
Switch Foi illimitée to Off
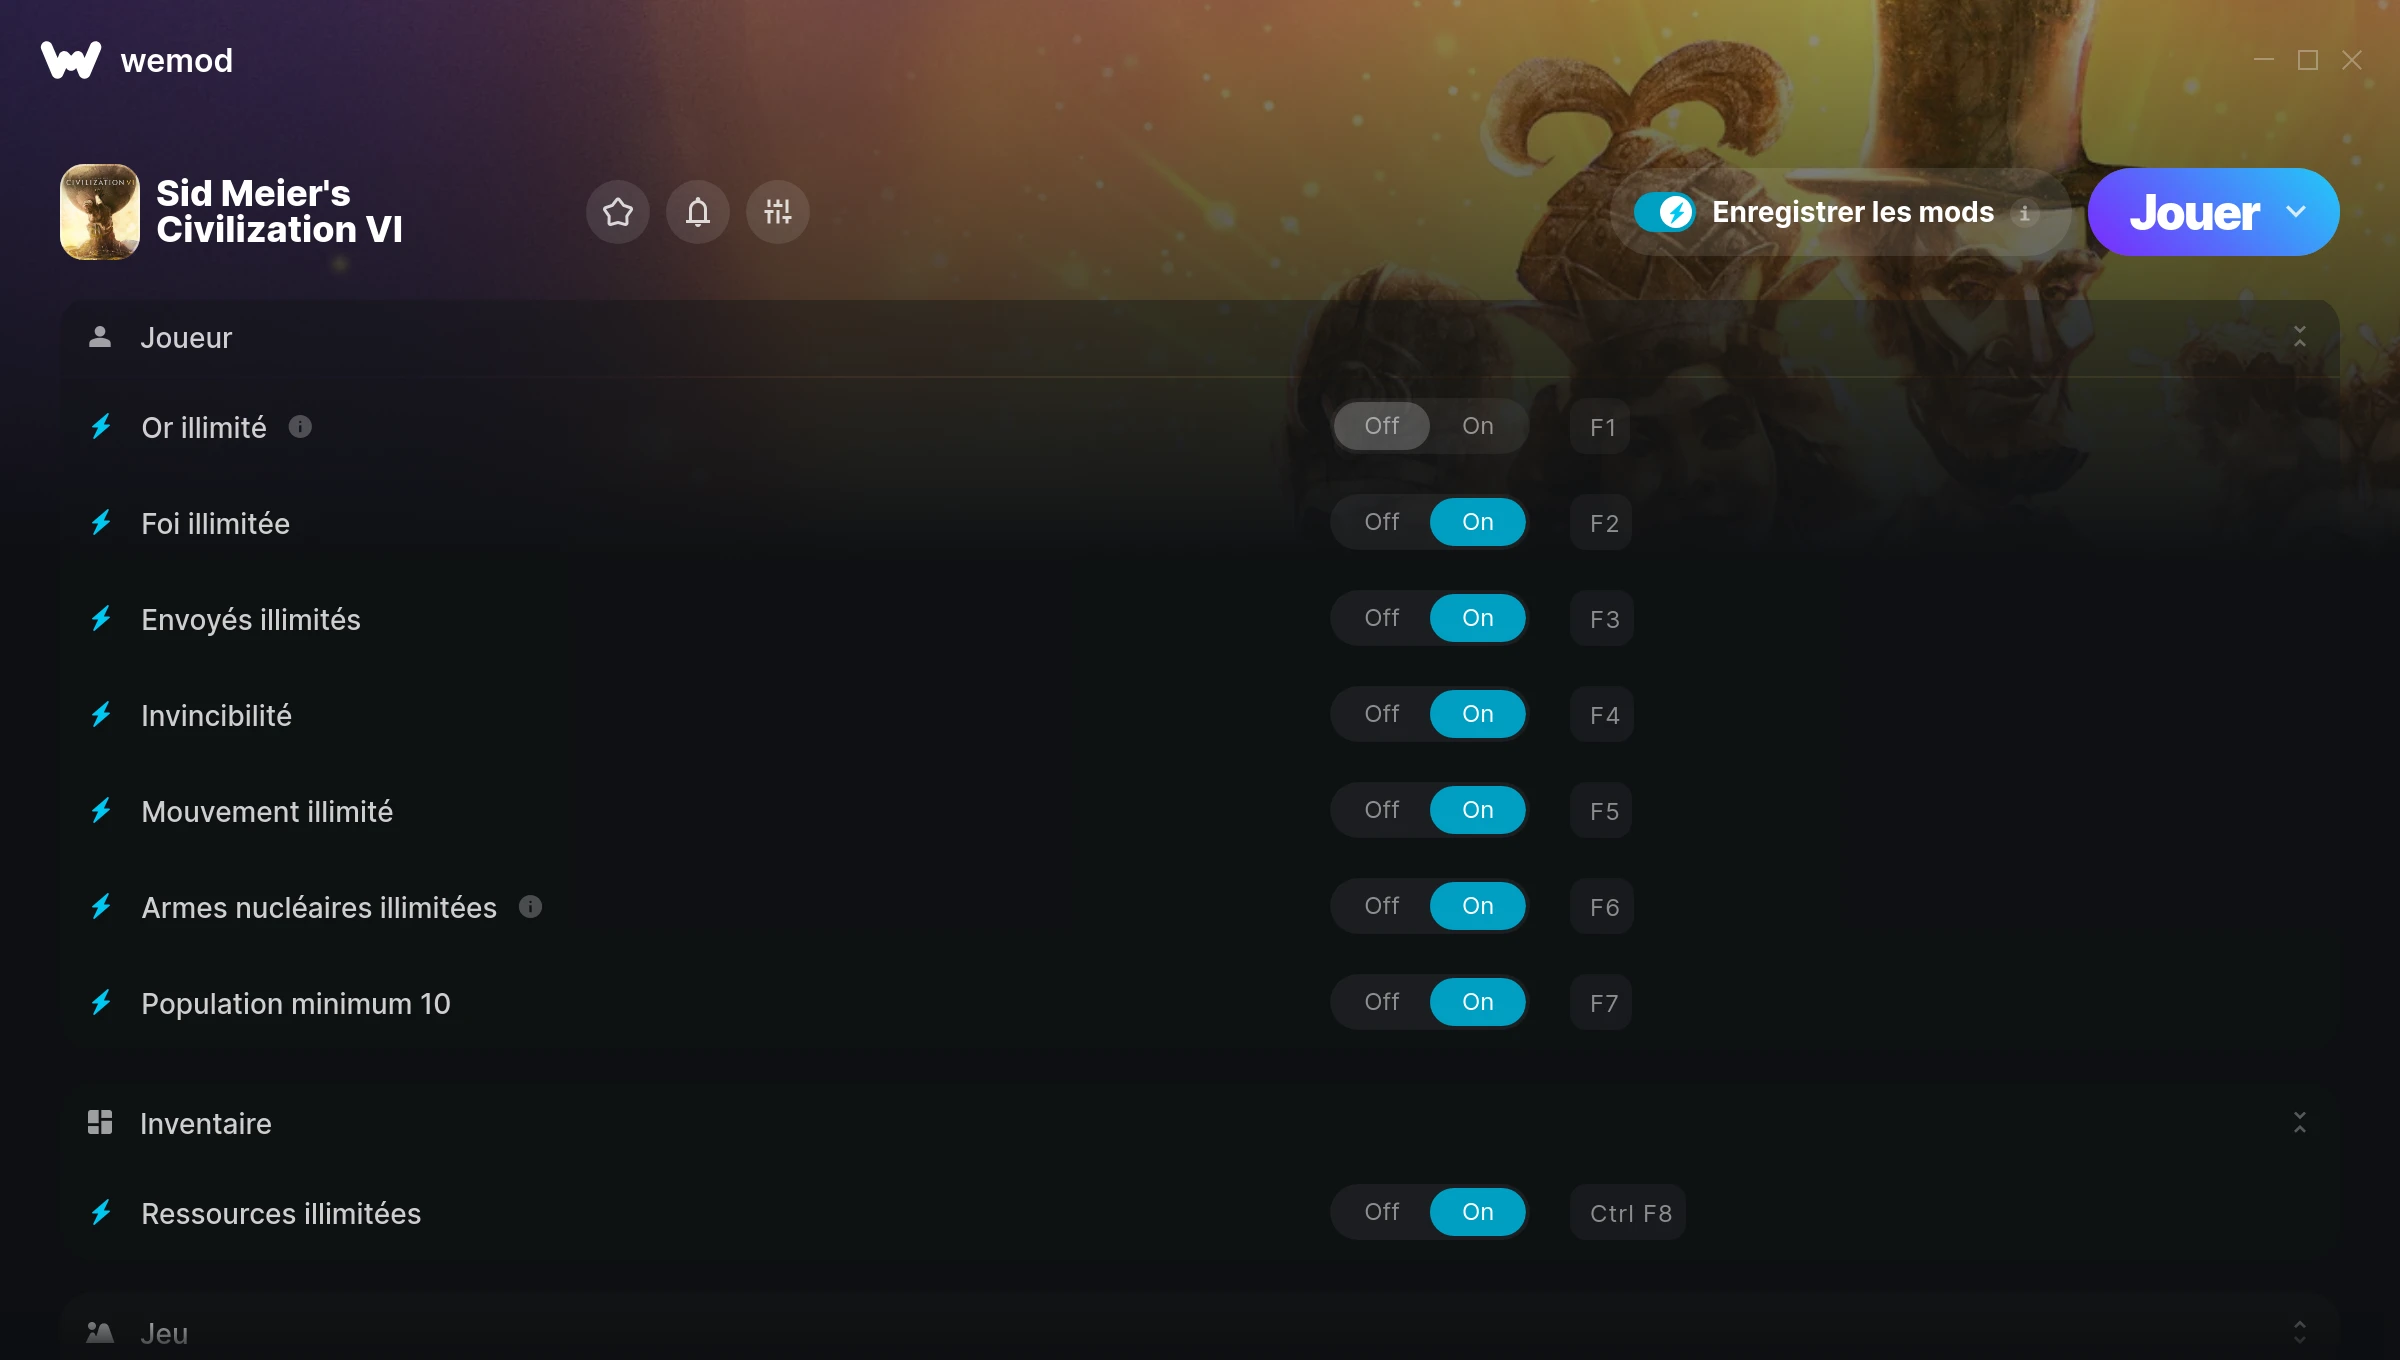pyautogui.click(x=1382, y=522)
